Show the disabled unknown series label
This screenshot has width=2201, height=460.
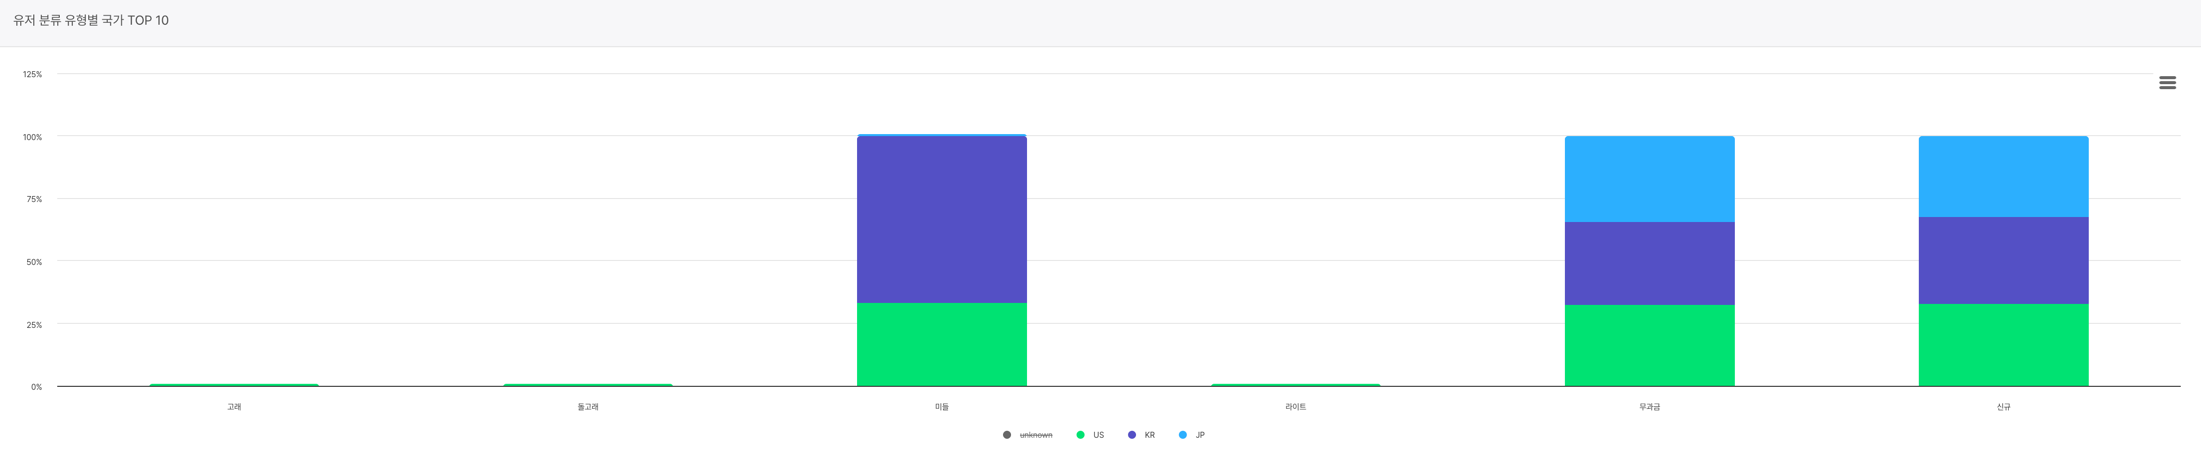(1036, 435)
